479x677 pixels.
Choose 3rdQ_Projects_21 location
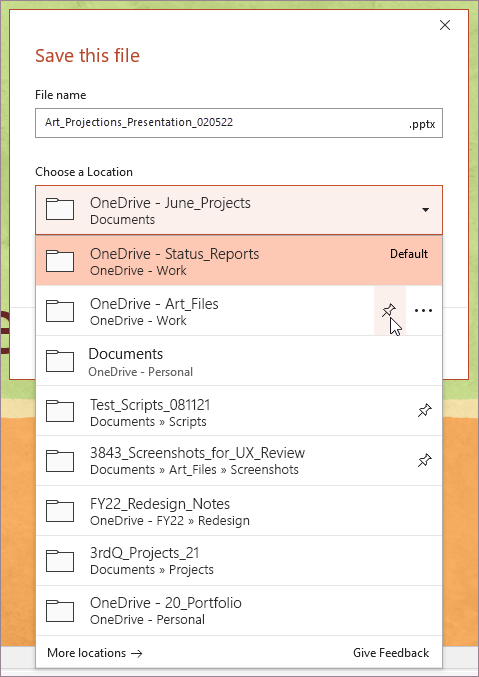[239, 561]
